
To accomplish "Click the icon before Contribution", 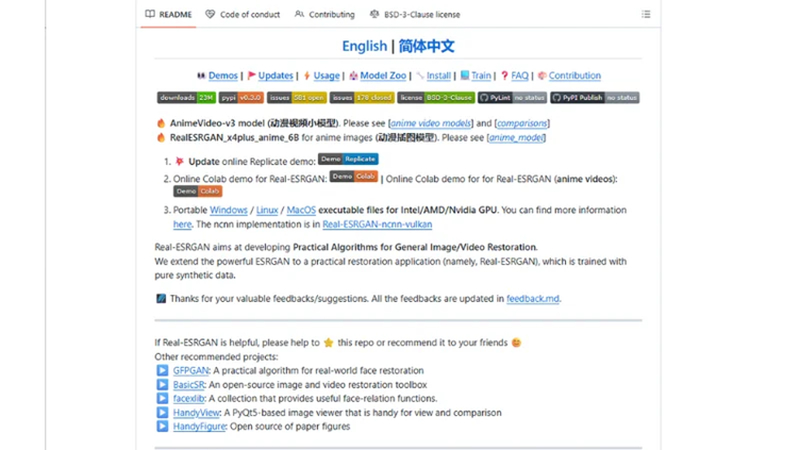I will coord(542,76).
